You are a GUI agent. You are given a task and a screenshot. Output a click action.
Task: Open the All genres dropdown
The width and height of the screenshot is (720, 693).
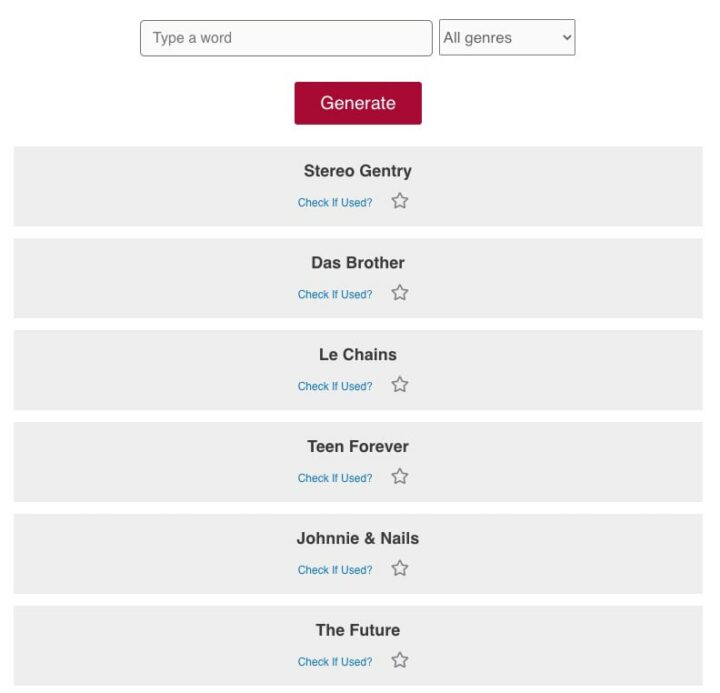click(507, 38)
